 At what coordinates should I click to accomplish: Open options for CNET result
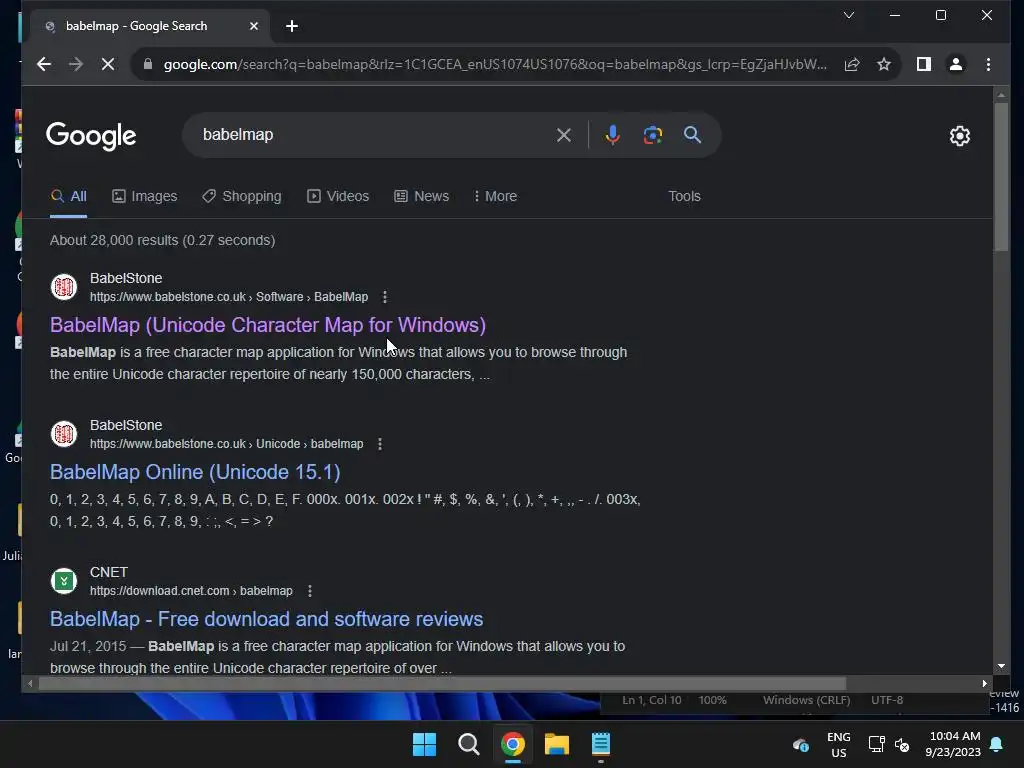[310, 591]
